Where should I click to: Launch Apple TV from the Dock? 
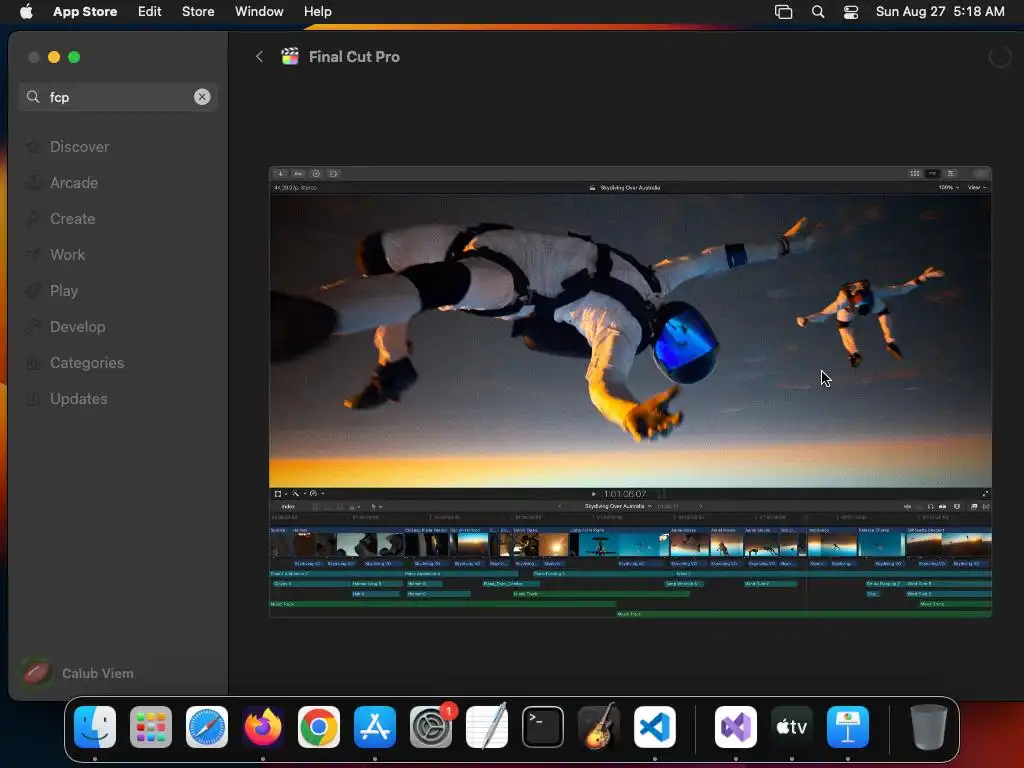click(792, 727)
